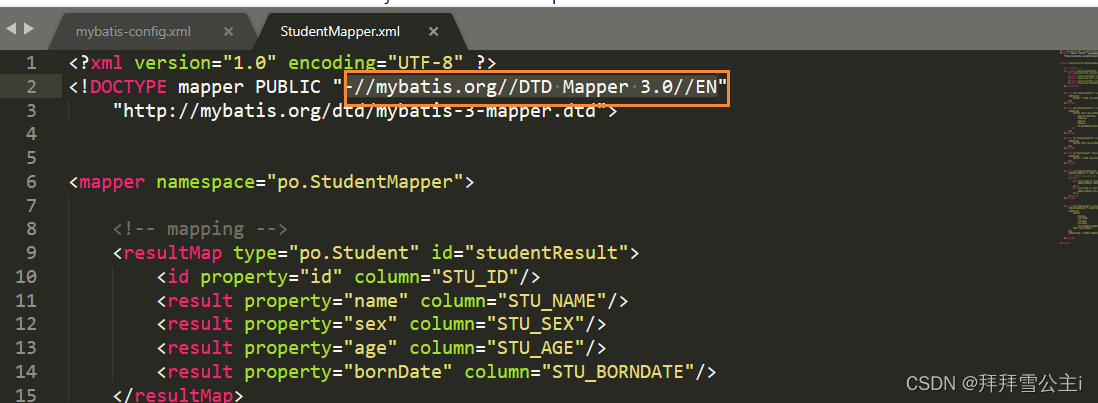
Task: Jump to a position using the minimap
Action: coord(1077,147)
